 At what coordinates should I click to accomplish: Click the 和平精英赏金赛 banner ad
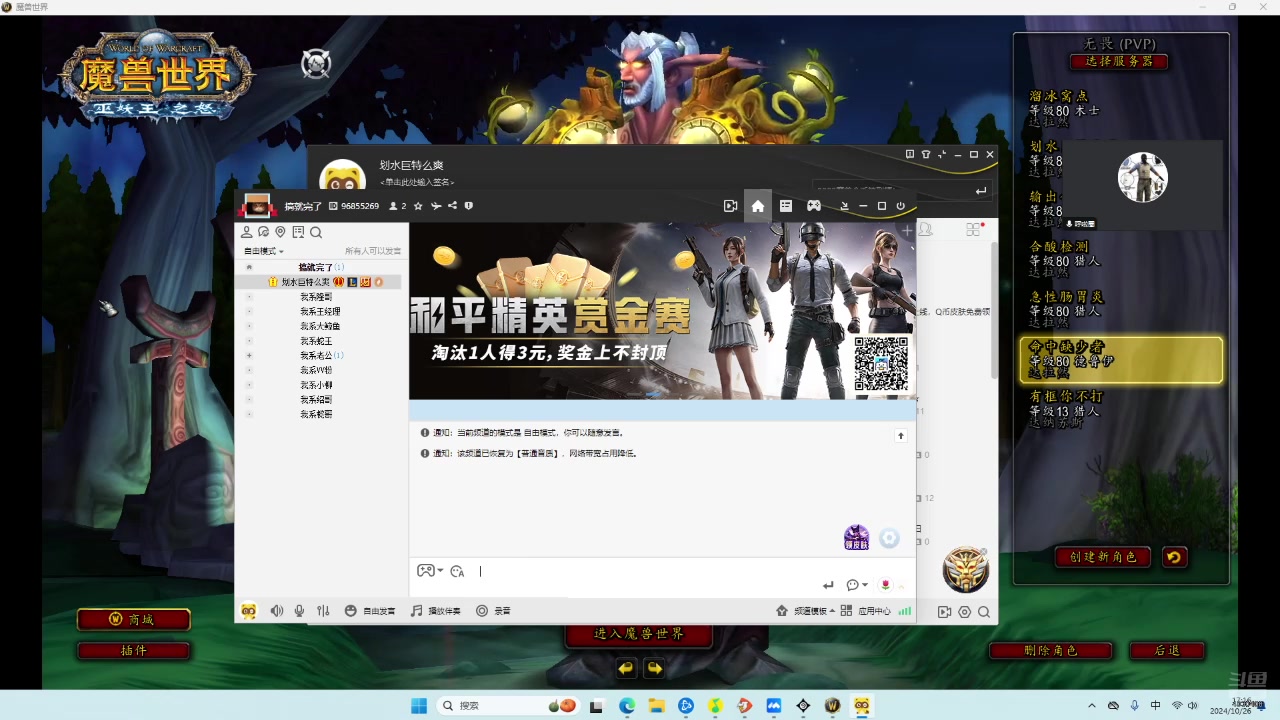click(662, 310)
